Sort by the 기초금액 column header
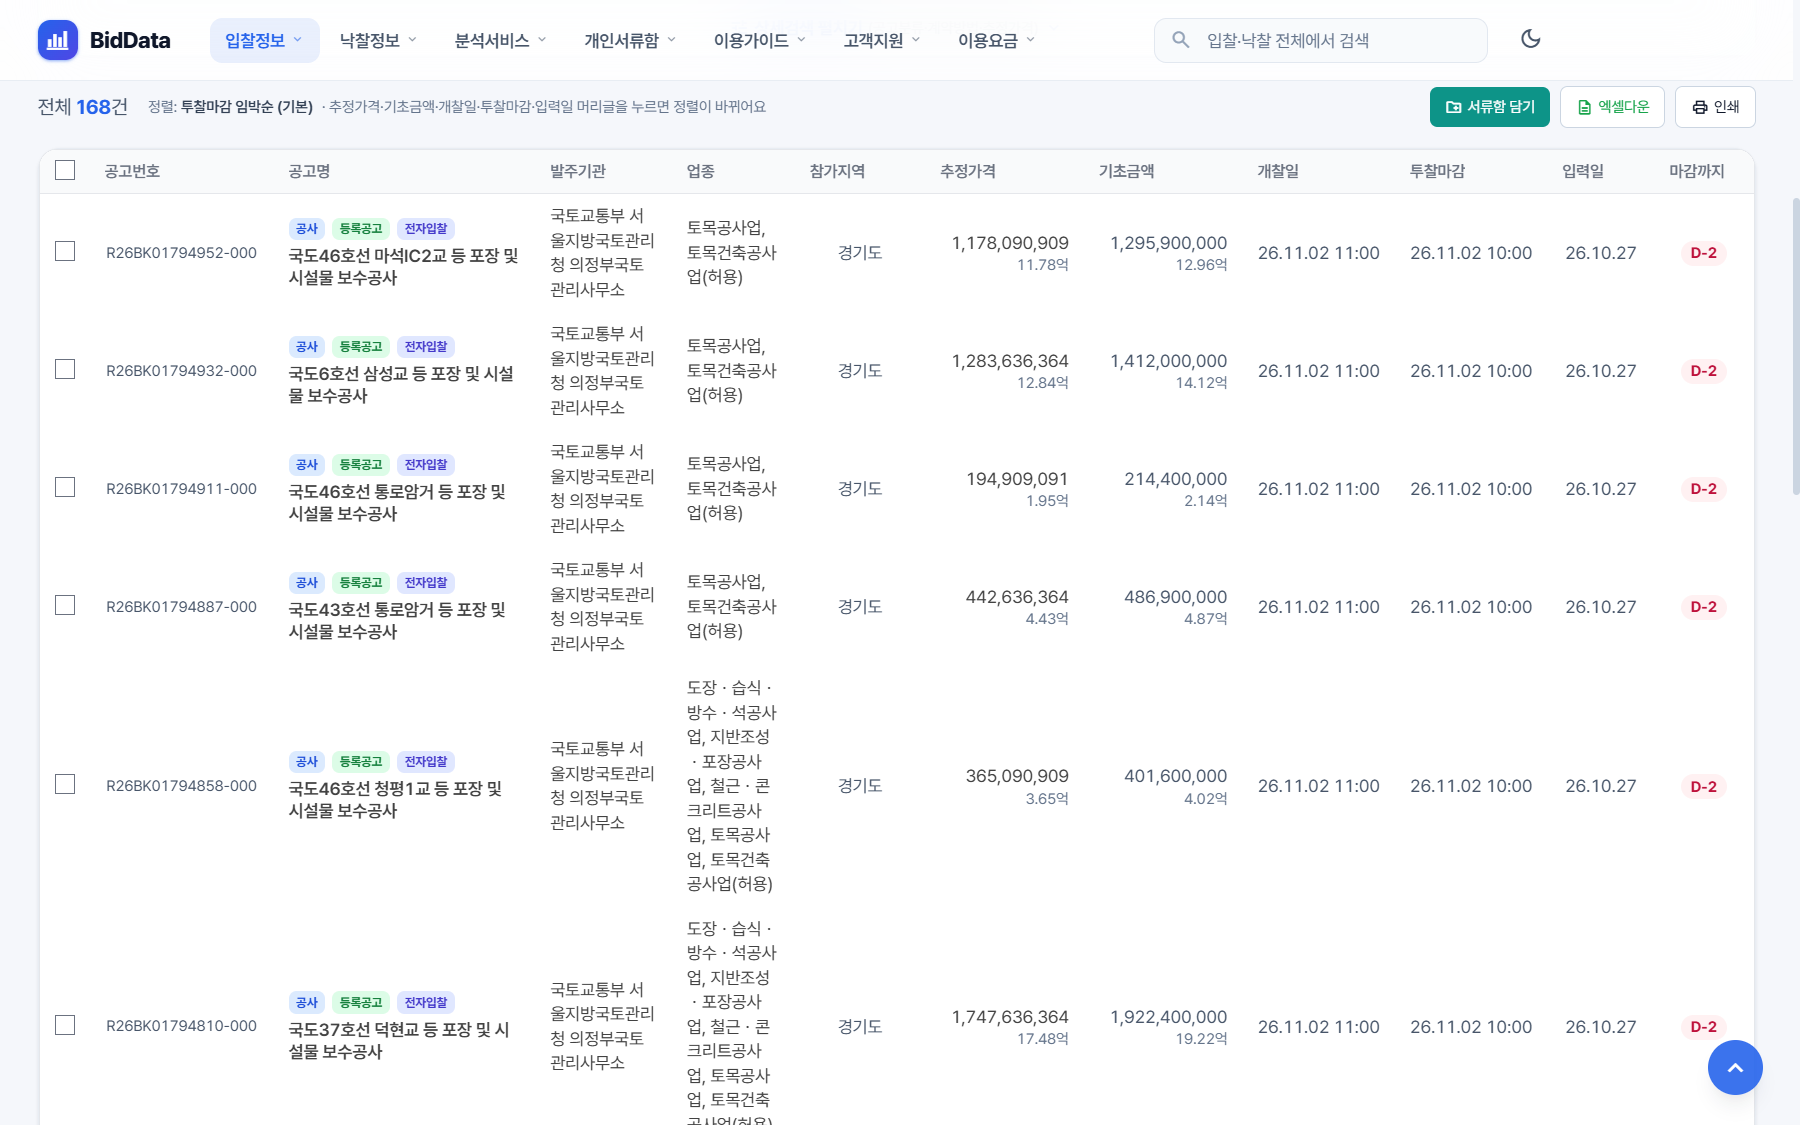The height and width of the screenshot is (1125, 1800). click(1126, 171)
